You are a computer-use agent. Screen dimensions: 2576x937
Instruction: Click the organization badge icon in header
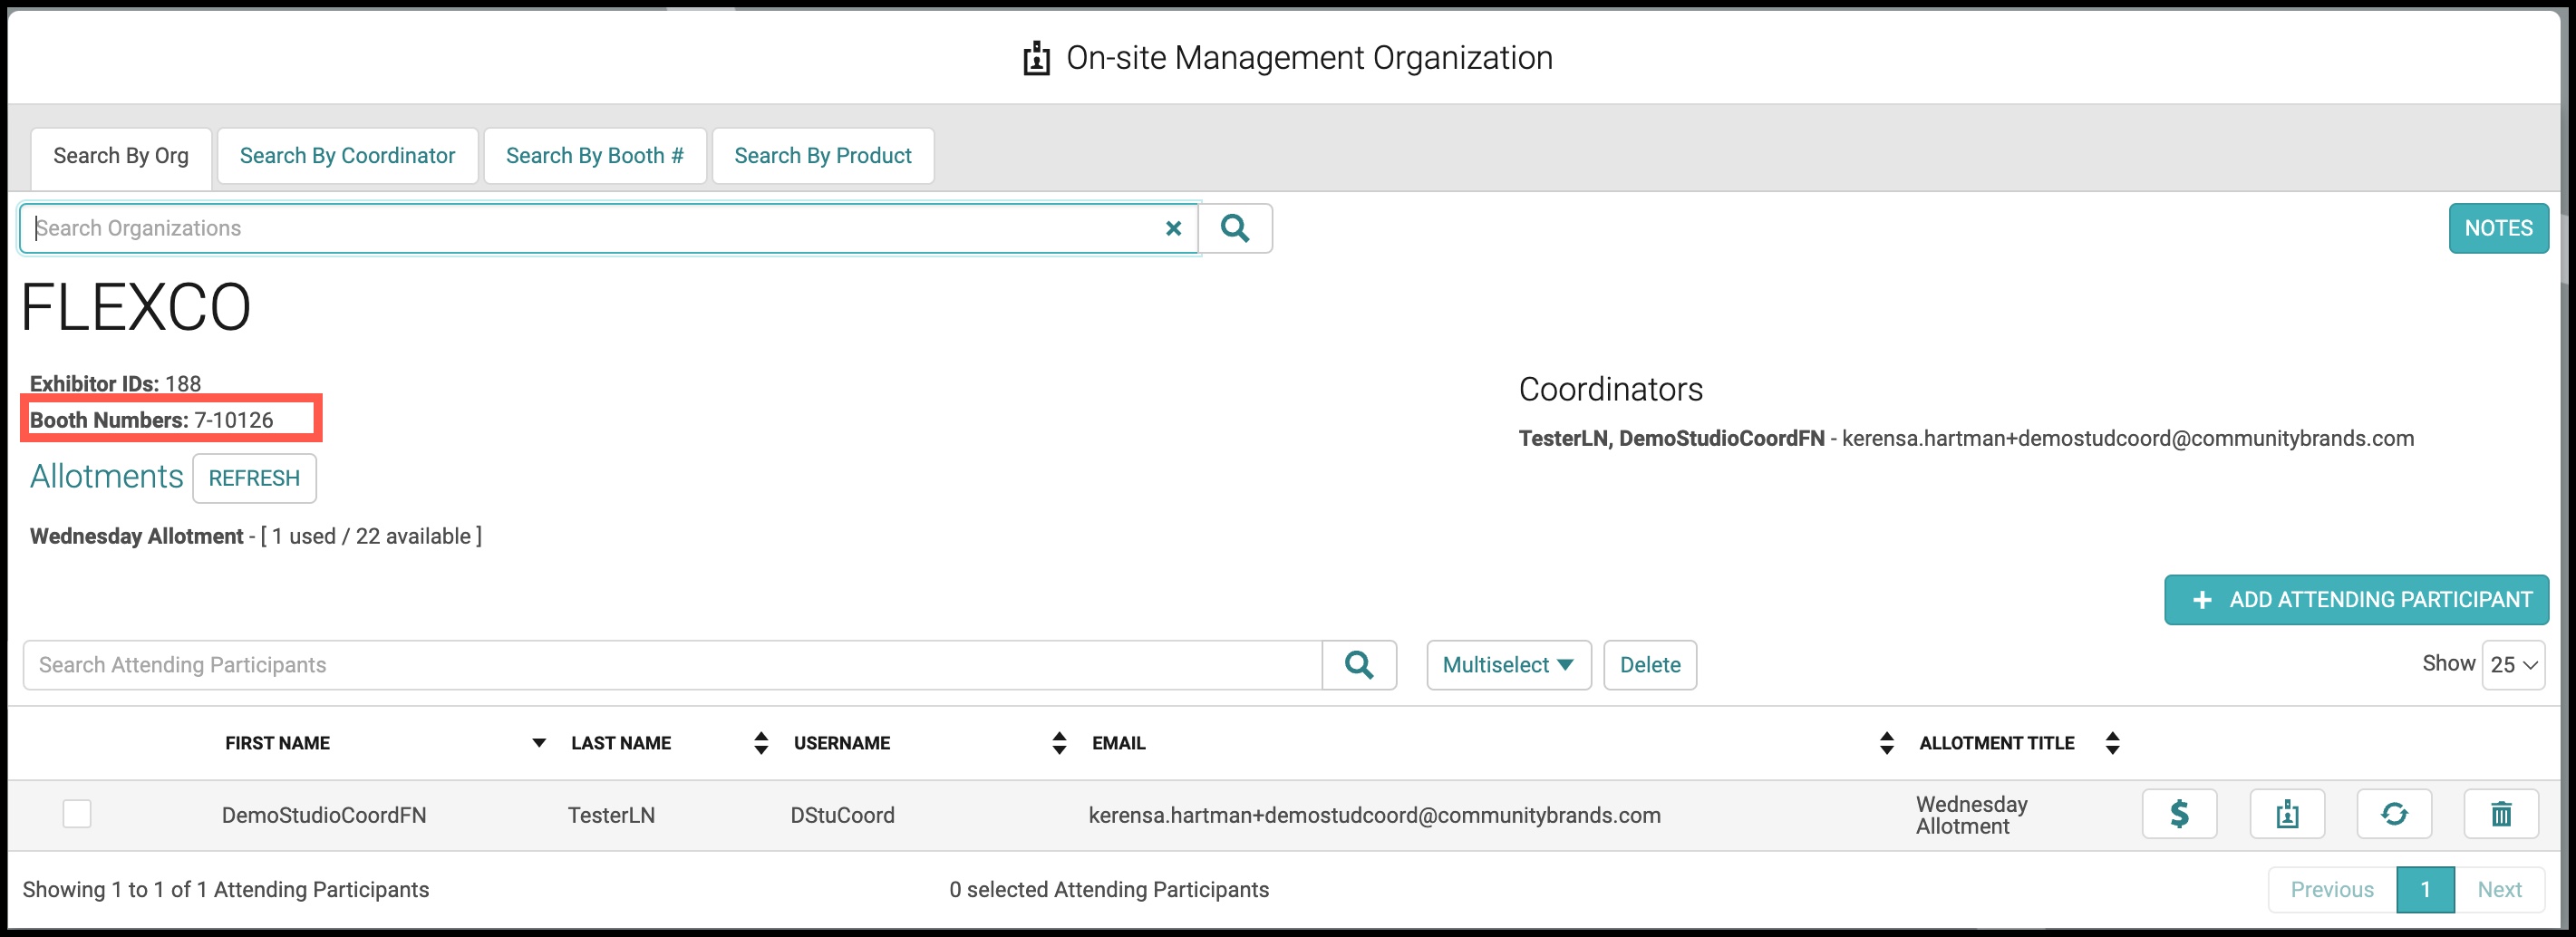1036,58
